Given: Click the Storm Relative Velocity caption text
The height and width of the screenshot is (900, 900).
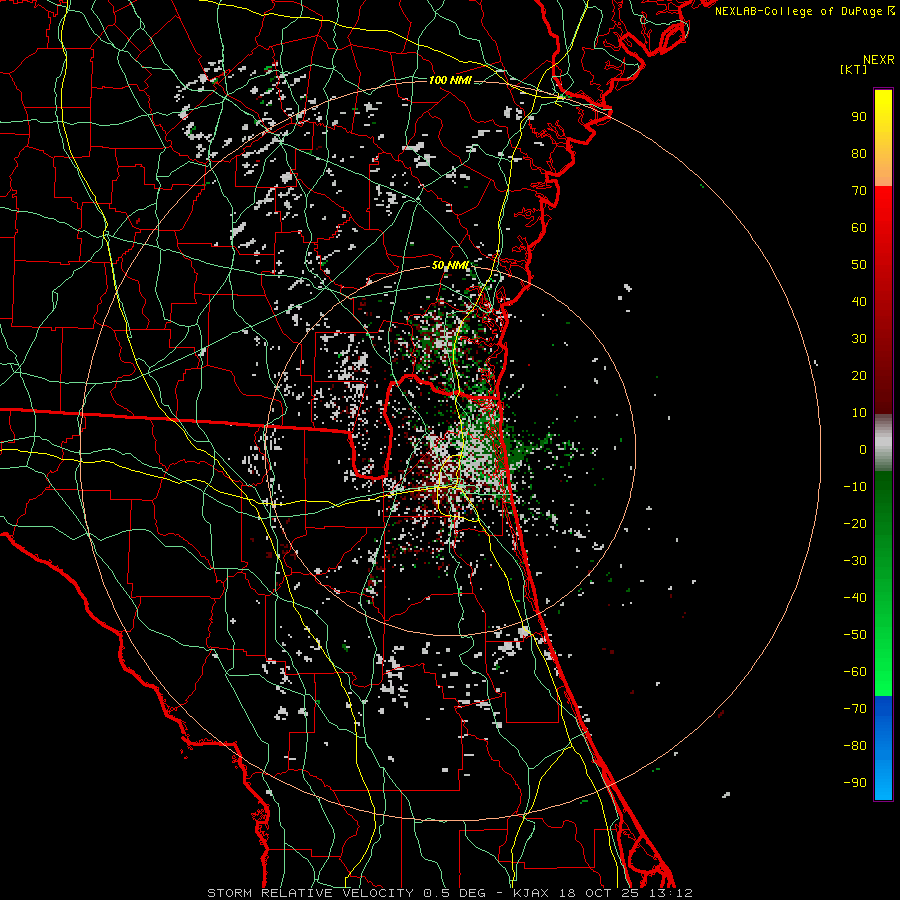Looking at the screenshot, I should 450,893.
